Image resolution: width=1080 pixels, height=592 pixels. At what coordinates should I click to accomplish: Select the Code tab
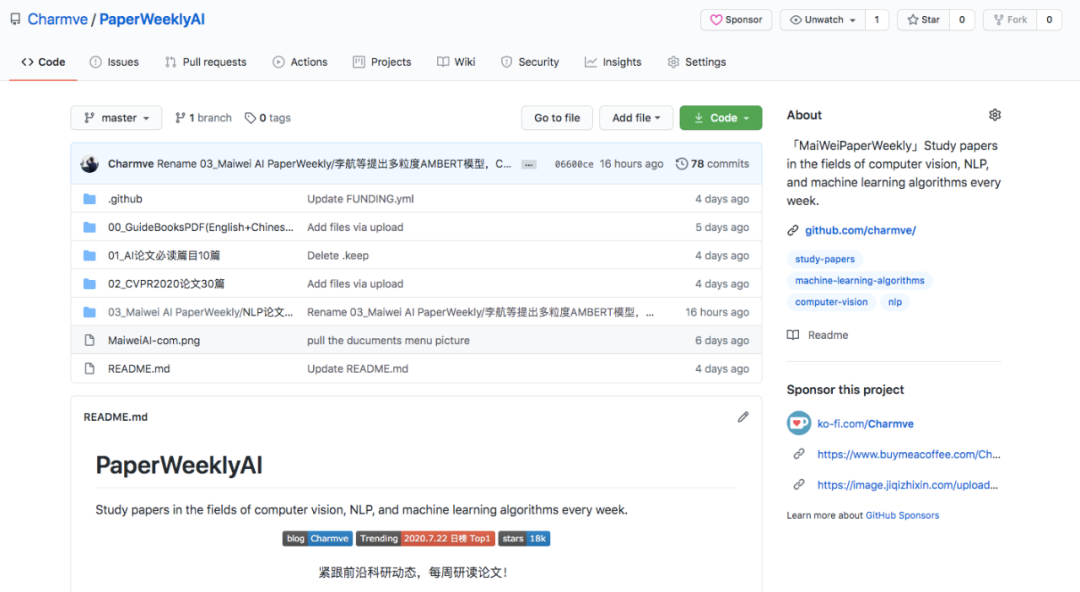43,62
